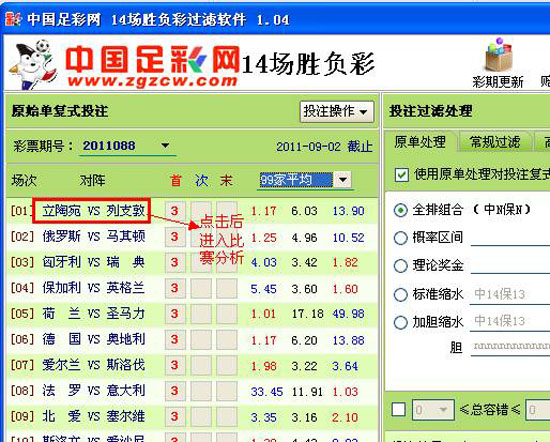Image resolution: width=550 pixels, height=442 pixels.
Task: Click odds value 5.45 in match 04
Action: (263, 289)
